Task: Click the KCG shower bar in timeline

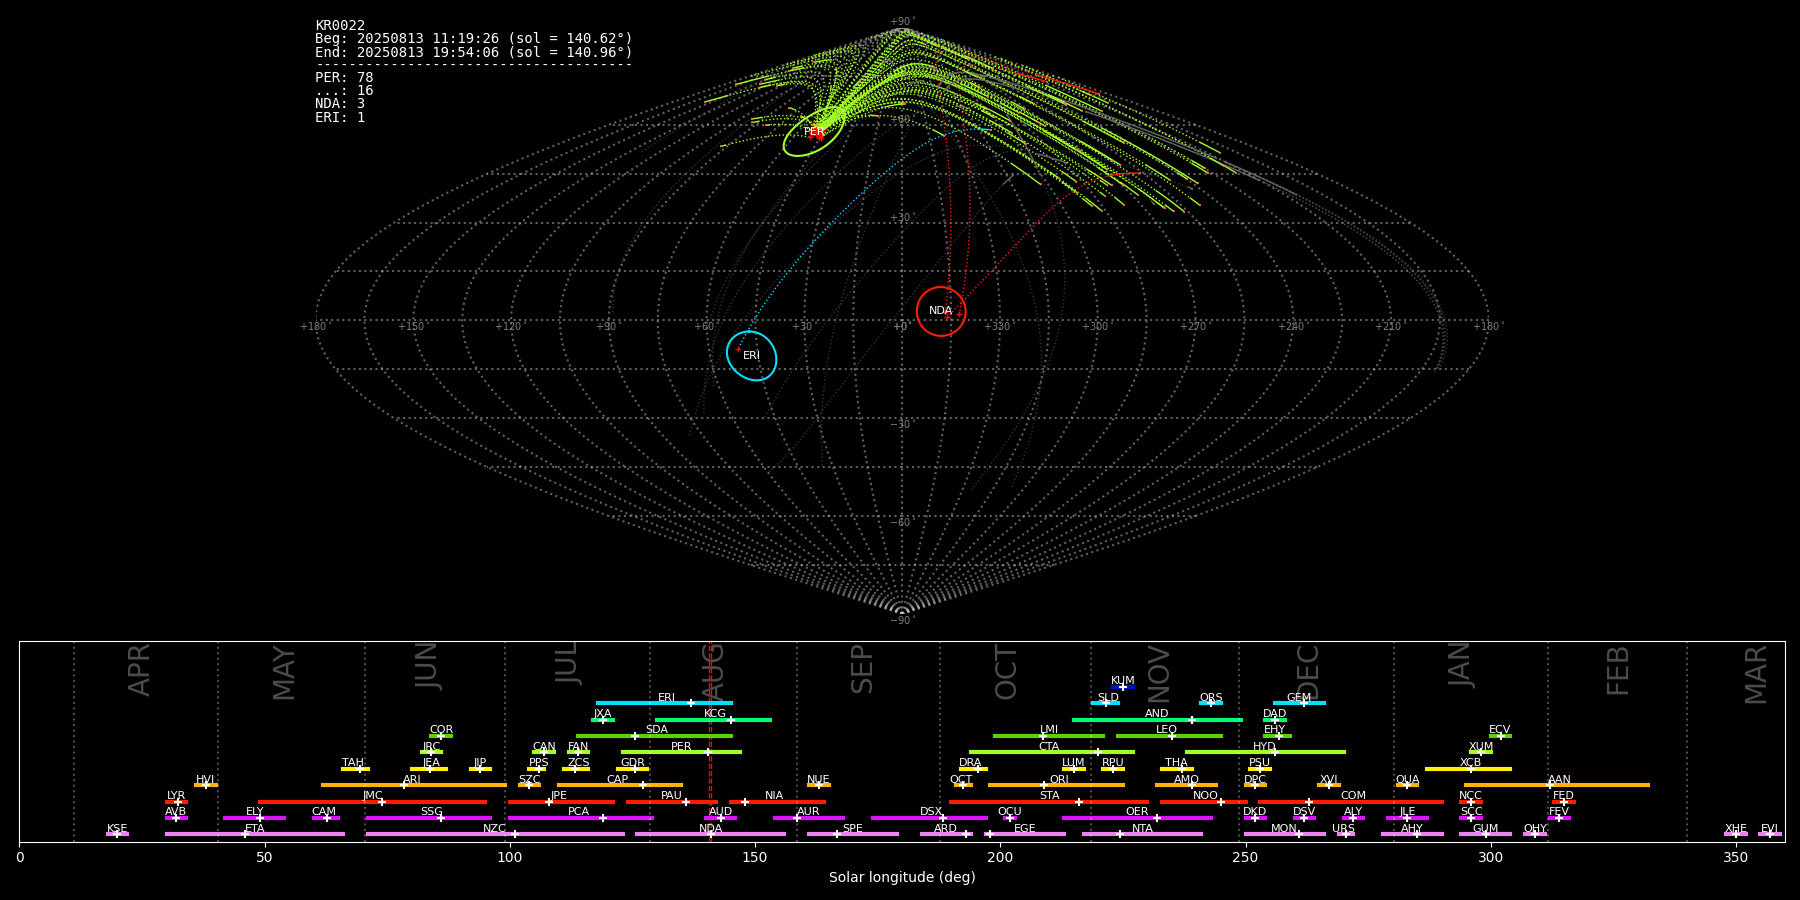Action: [x=713, y=720]
